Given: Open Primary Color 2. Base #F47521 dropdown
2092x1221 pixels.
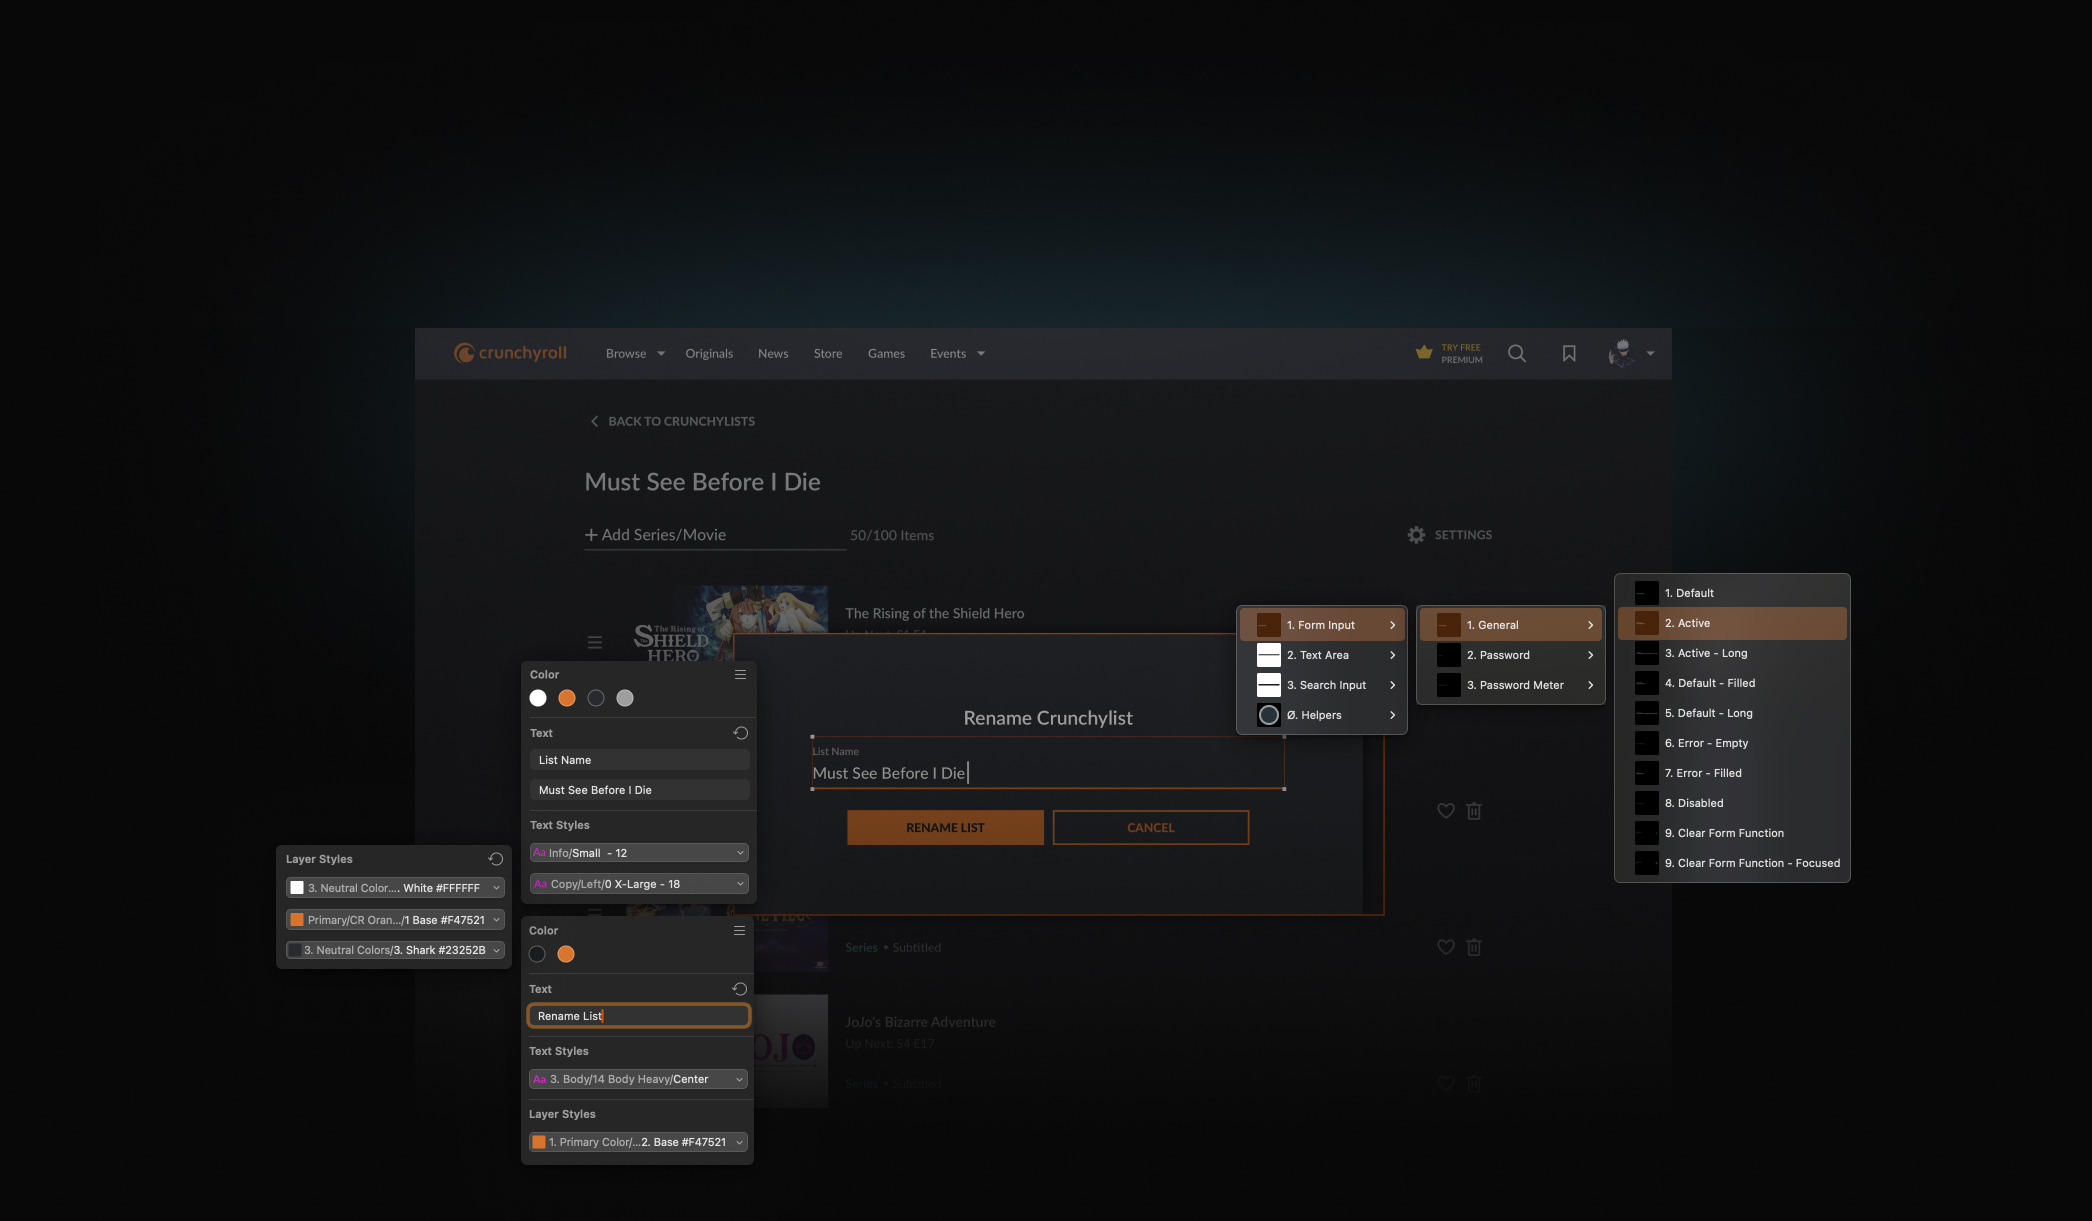Looking at the screenshot, I should pos(638,1142).
